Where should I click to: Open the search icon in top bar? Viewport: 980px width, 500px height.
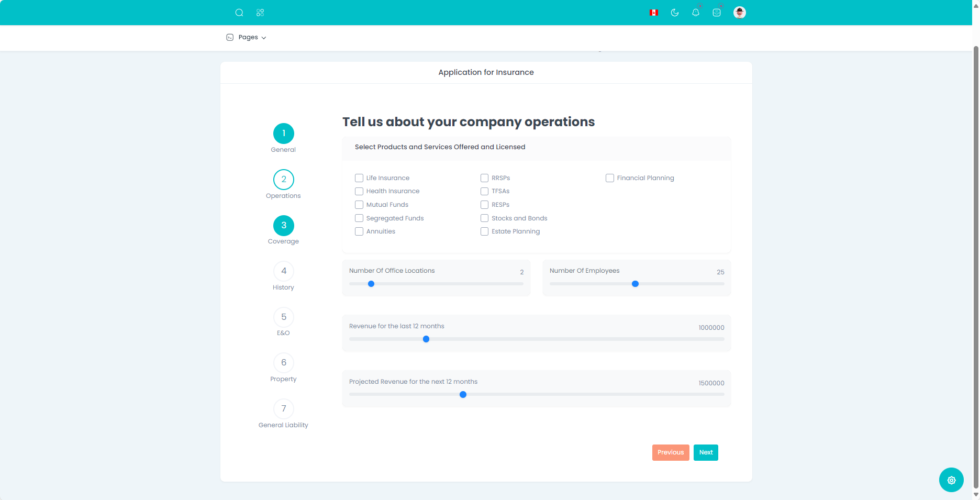(239, 12)
